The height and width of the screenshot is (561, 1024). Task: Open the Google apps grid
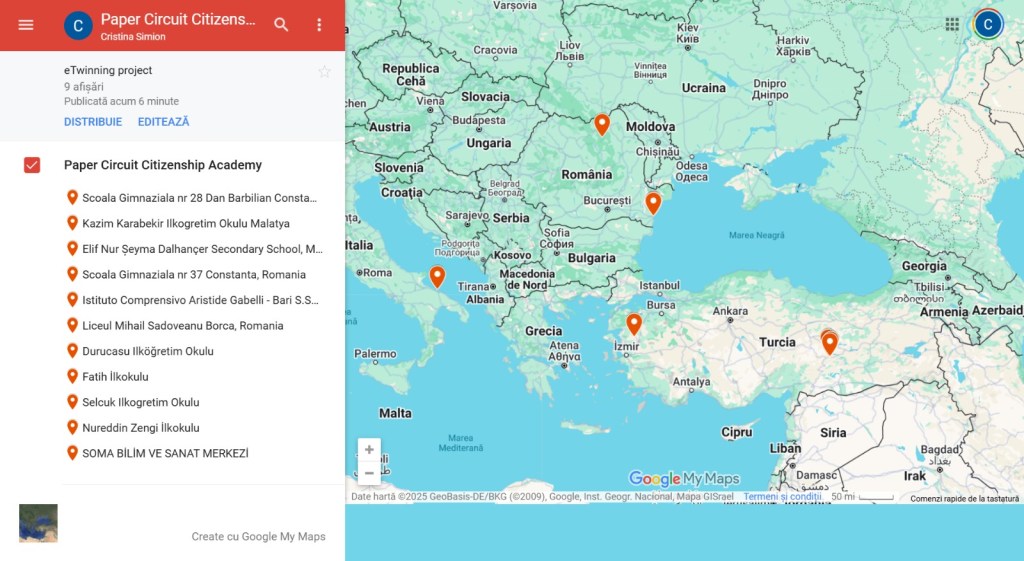952,24
